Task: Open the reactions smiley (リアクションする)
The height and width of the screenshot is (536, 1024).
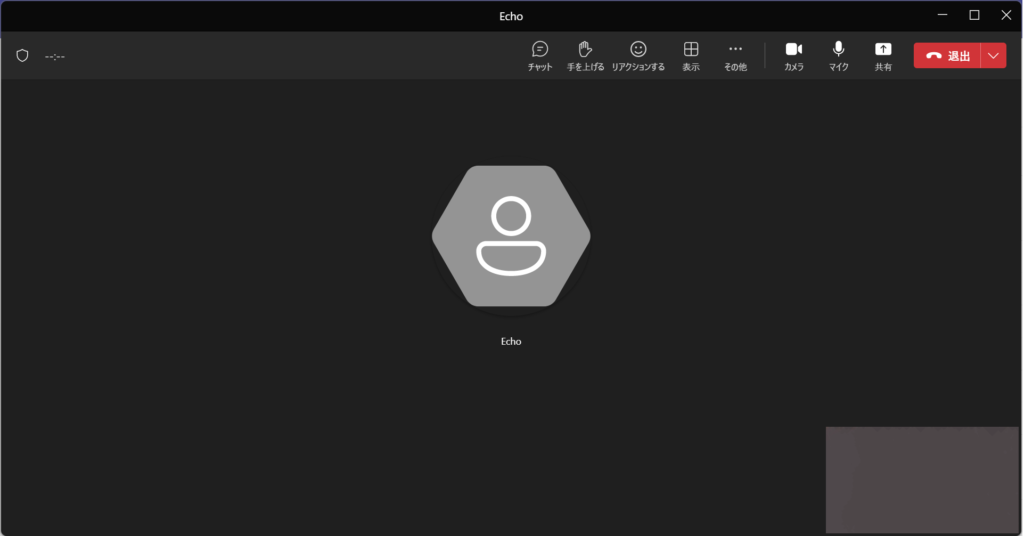Action: 638,55
